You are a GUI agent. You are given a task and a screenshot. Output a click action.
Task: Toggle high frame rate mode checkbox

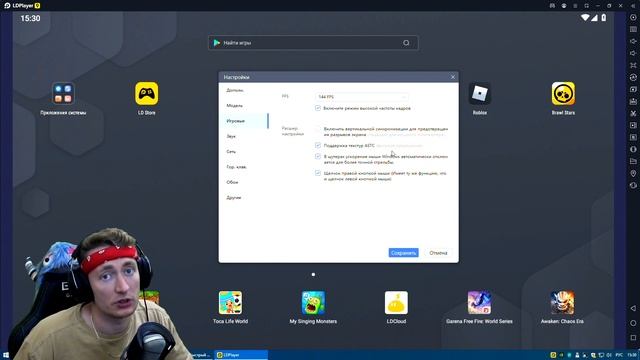[318, 108]
